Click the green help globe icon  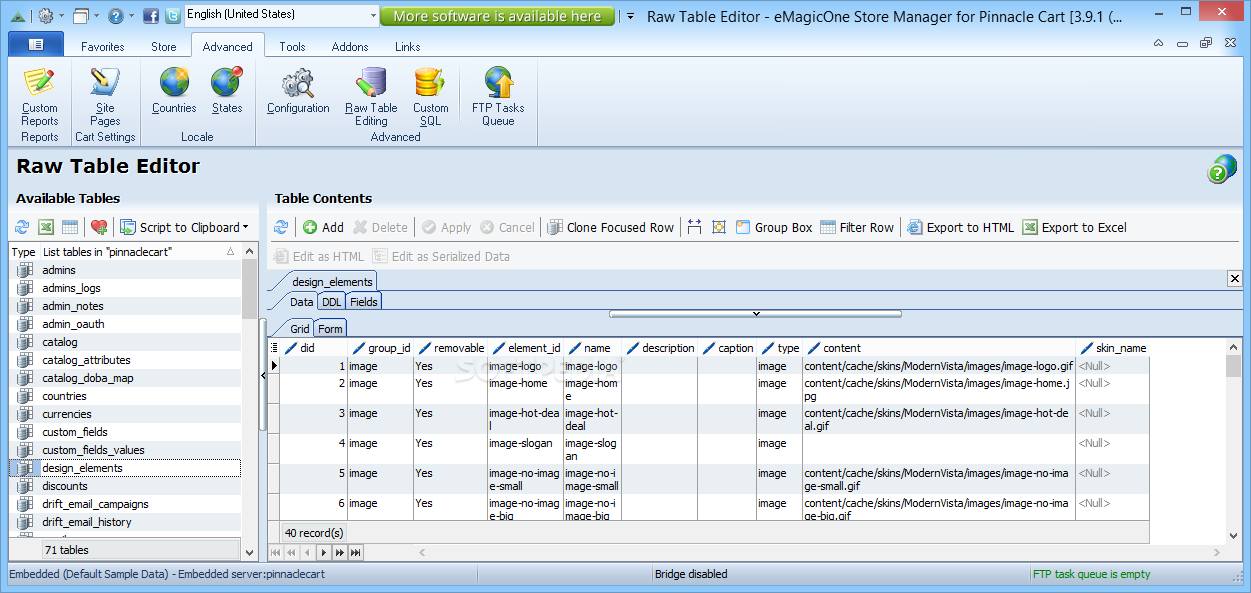pyautogui.click(x=1221, y=169)
